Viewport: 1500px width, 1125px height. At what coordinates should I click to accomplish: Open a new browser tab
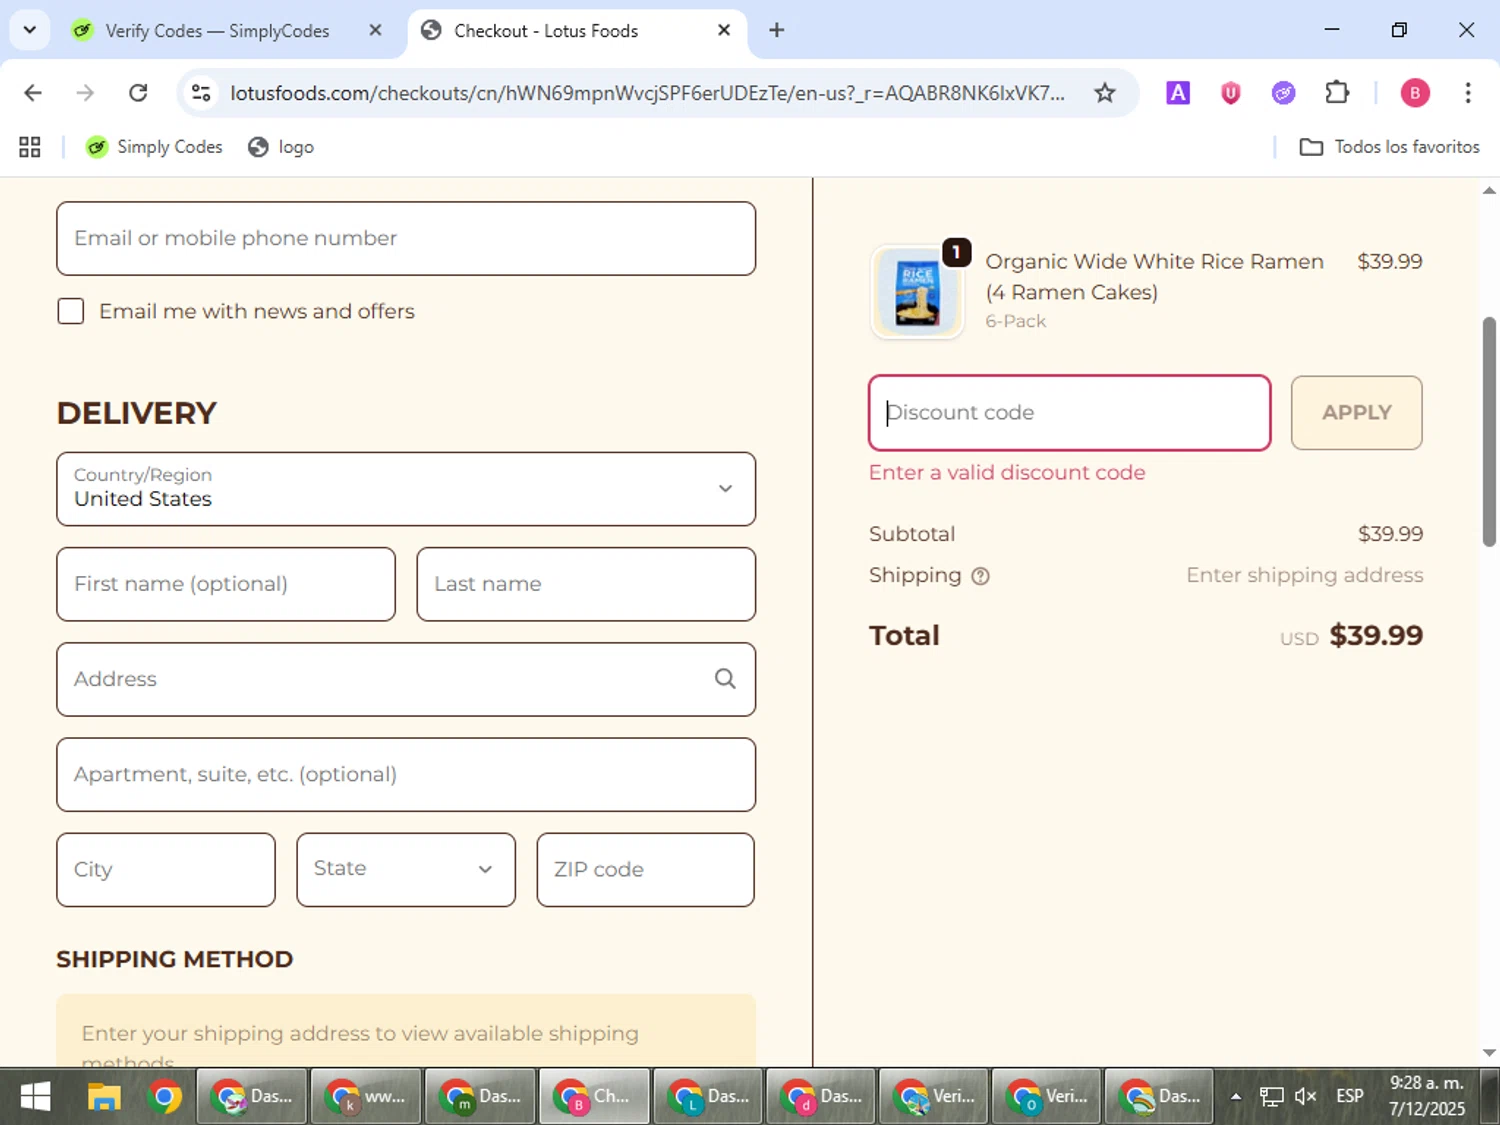click(776, 30)
